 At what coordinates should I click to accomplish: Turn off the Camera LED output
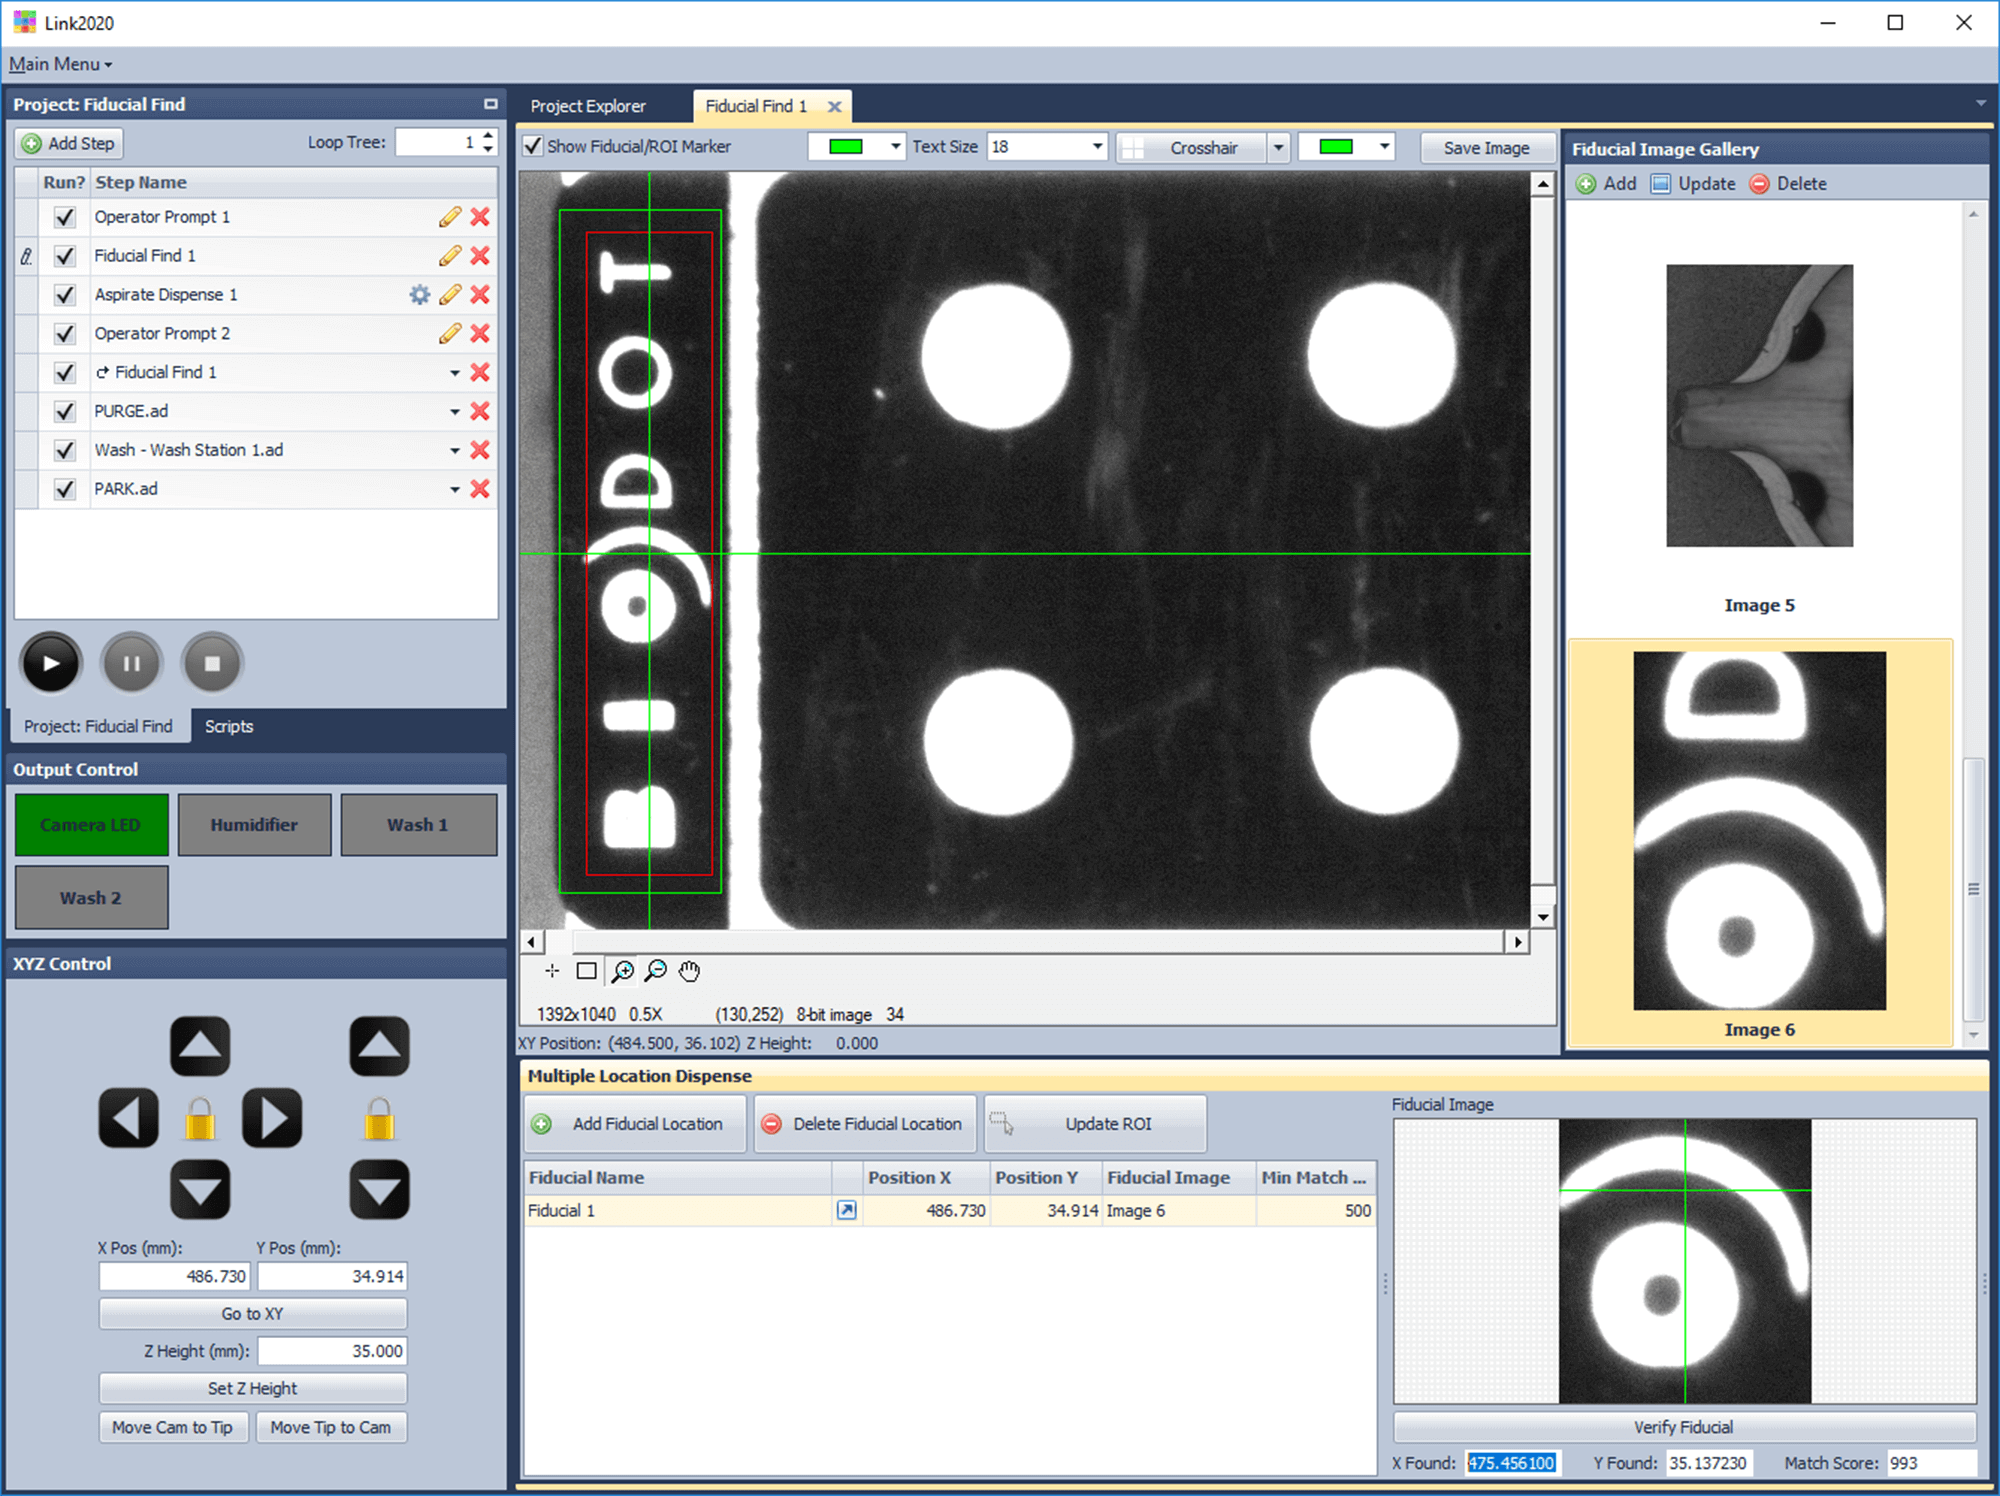point(91,825)
